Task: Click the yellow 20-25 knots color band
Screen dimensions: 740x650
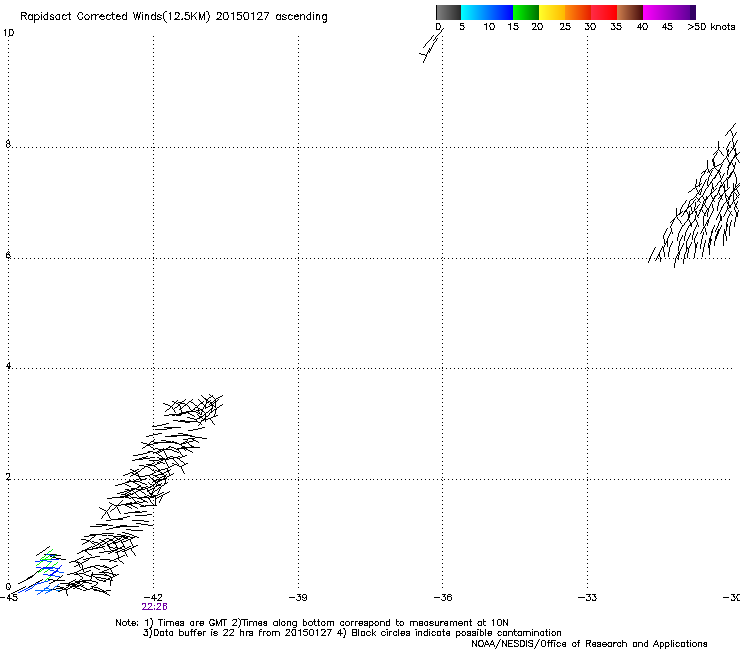Action: coord(552,12)
